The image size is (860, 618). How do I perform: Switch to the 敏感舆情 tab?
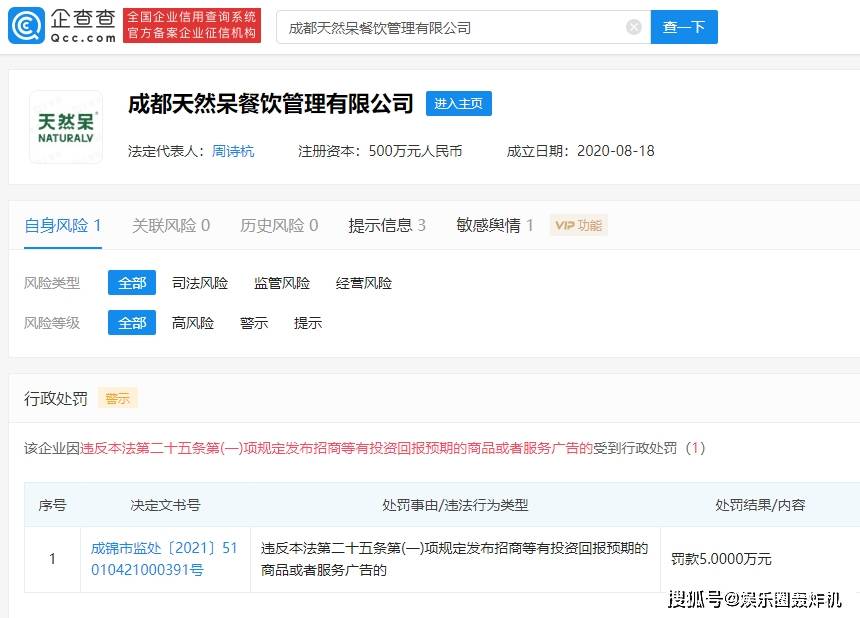coord(495,225)
